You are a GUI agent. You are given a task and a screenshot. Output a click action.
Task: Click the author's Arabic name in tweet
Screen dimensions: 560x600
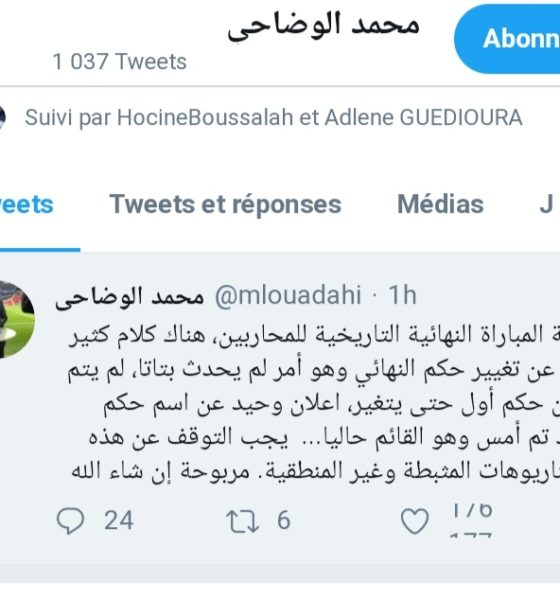(129, 297)
